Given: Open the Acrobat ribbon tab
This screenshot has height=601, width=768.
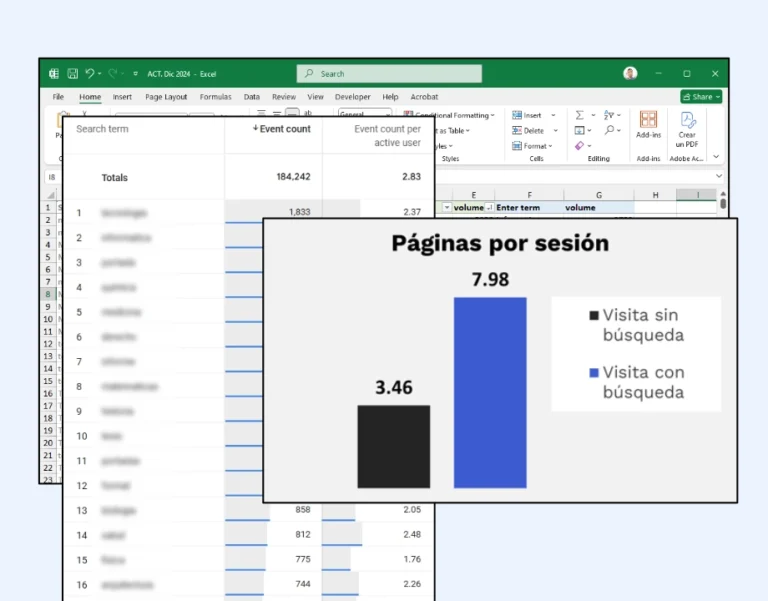Looking at the screenshot, I should pos(424,97).
